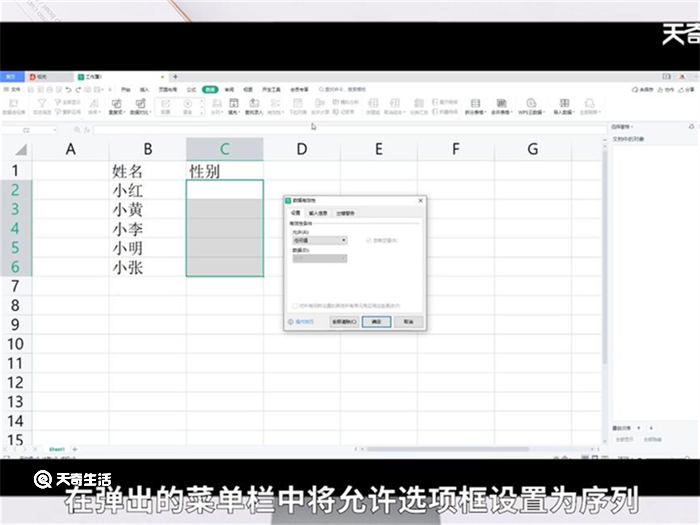700x525 pixels.
Task: Switch to the 输入信息 tab in dialog
Action: 318,213
